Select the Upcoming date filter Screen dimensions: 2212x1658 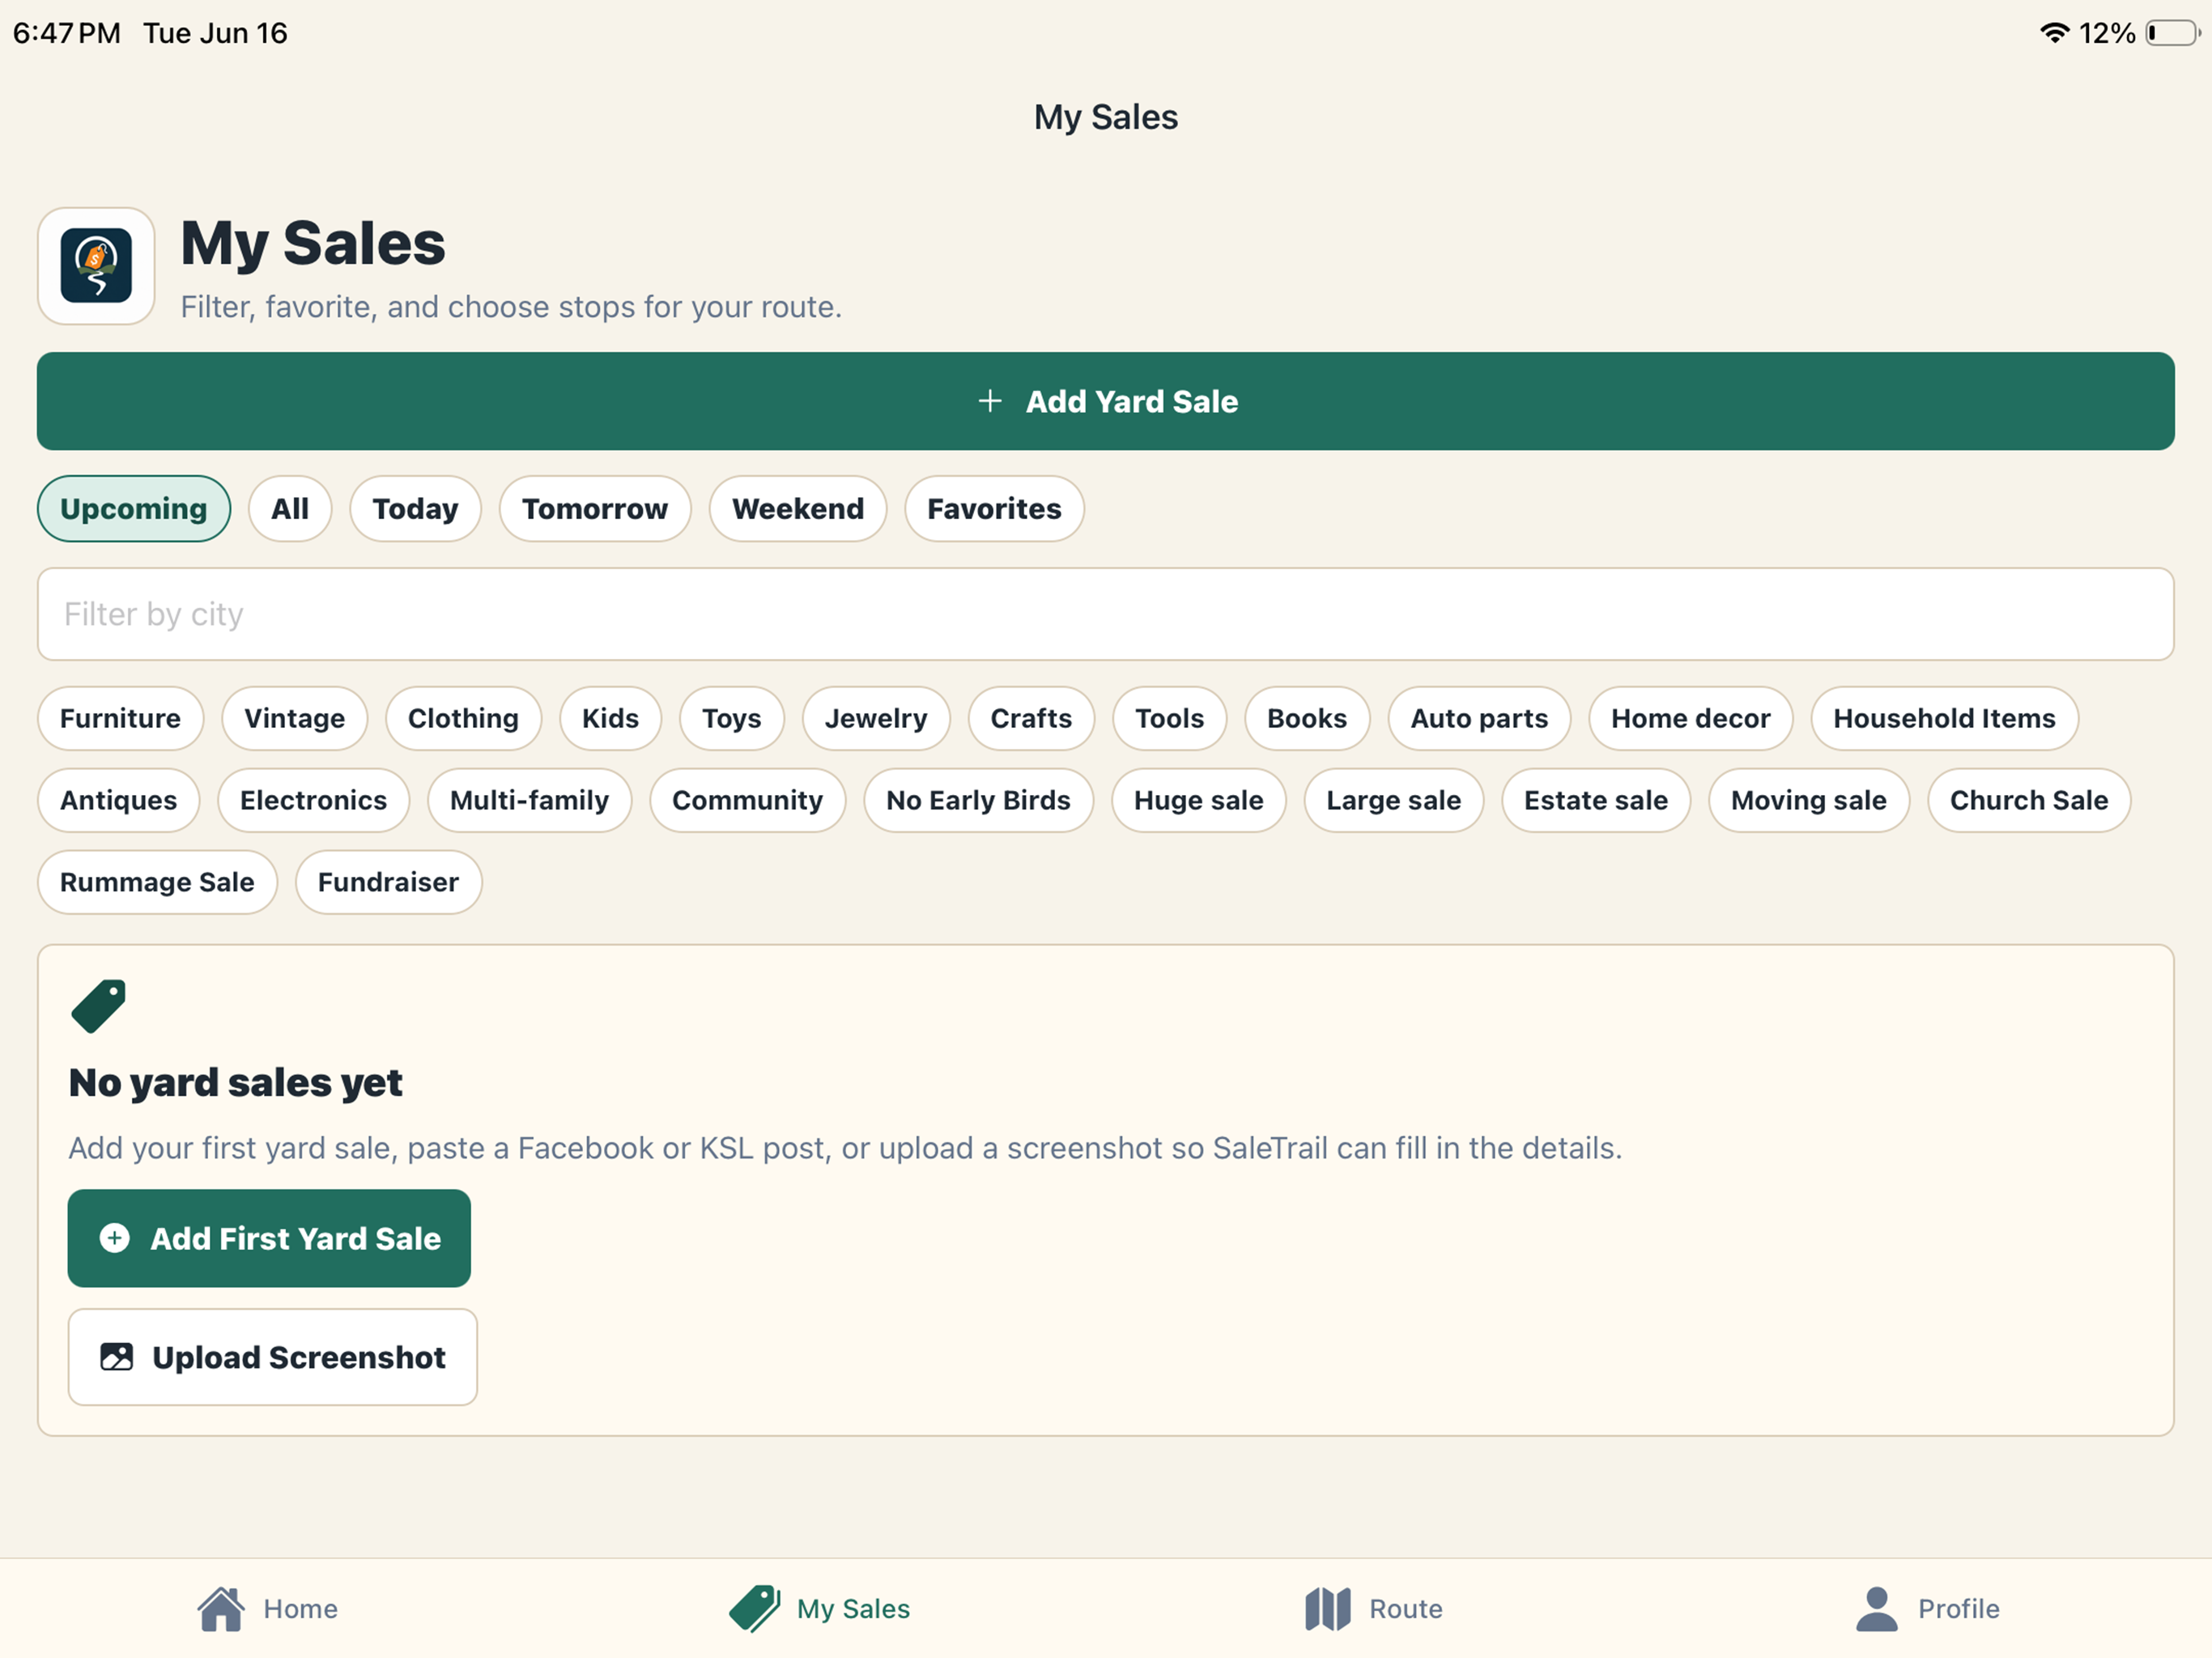134,508
